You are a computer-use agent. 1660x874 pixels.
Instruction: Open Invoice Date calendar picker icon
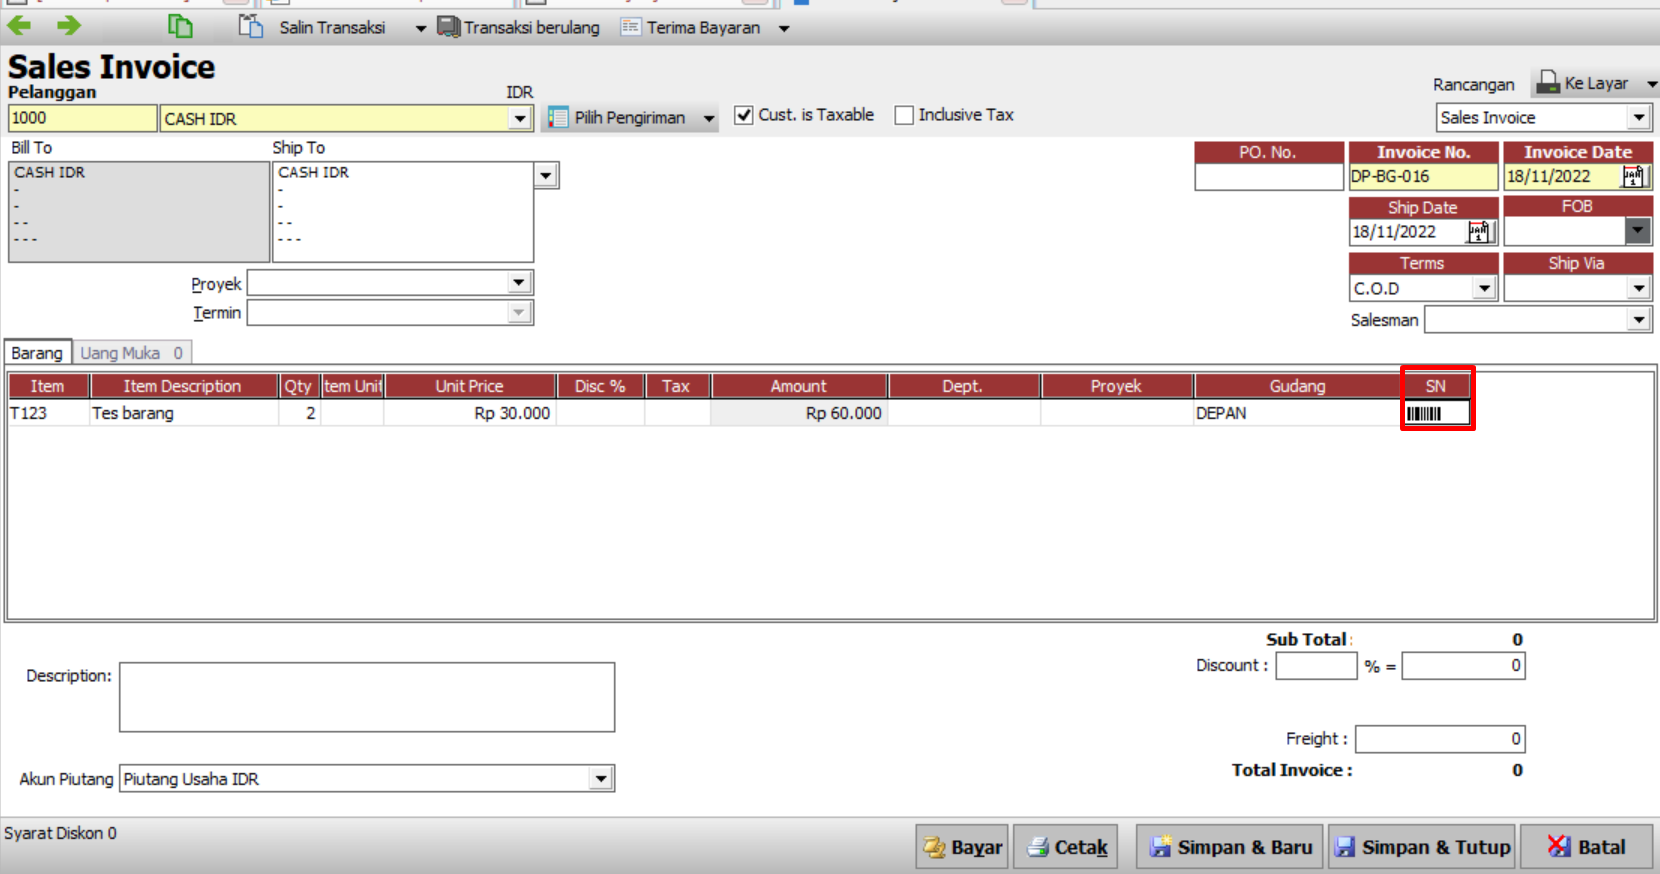(x=1632, y=177)
